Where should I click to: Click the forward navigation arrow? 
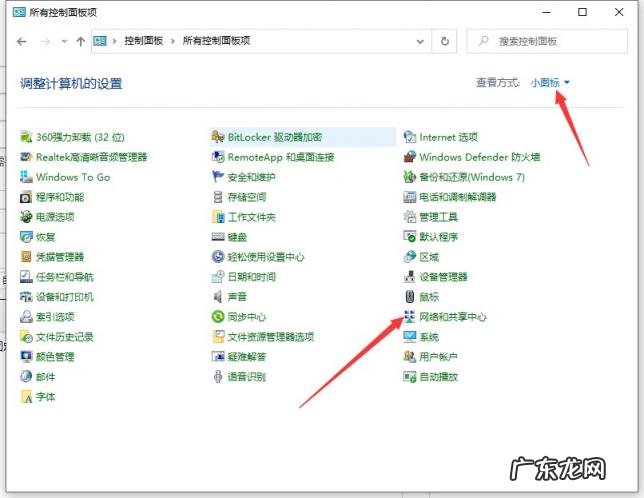tap(45, 41)
